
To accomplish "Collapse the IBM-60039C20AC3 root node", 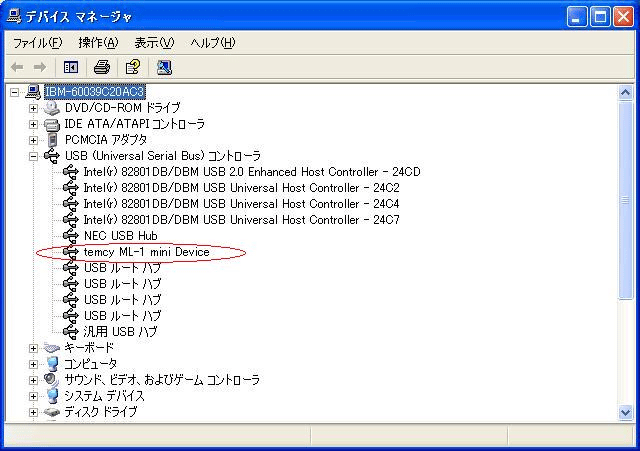I will click(x=15, y=92).
